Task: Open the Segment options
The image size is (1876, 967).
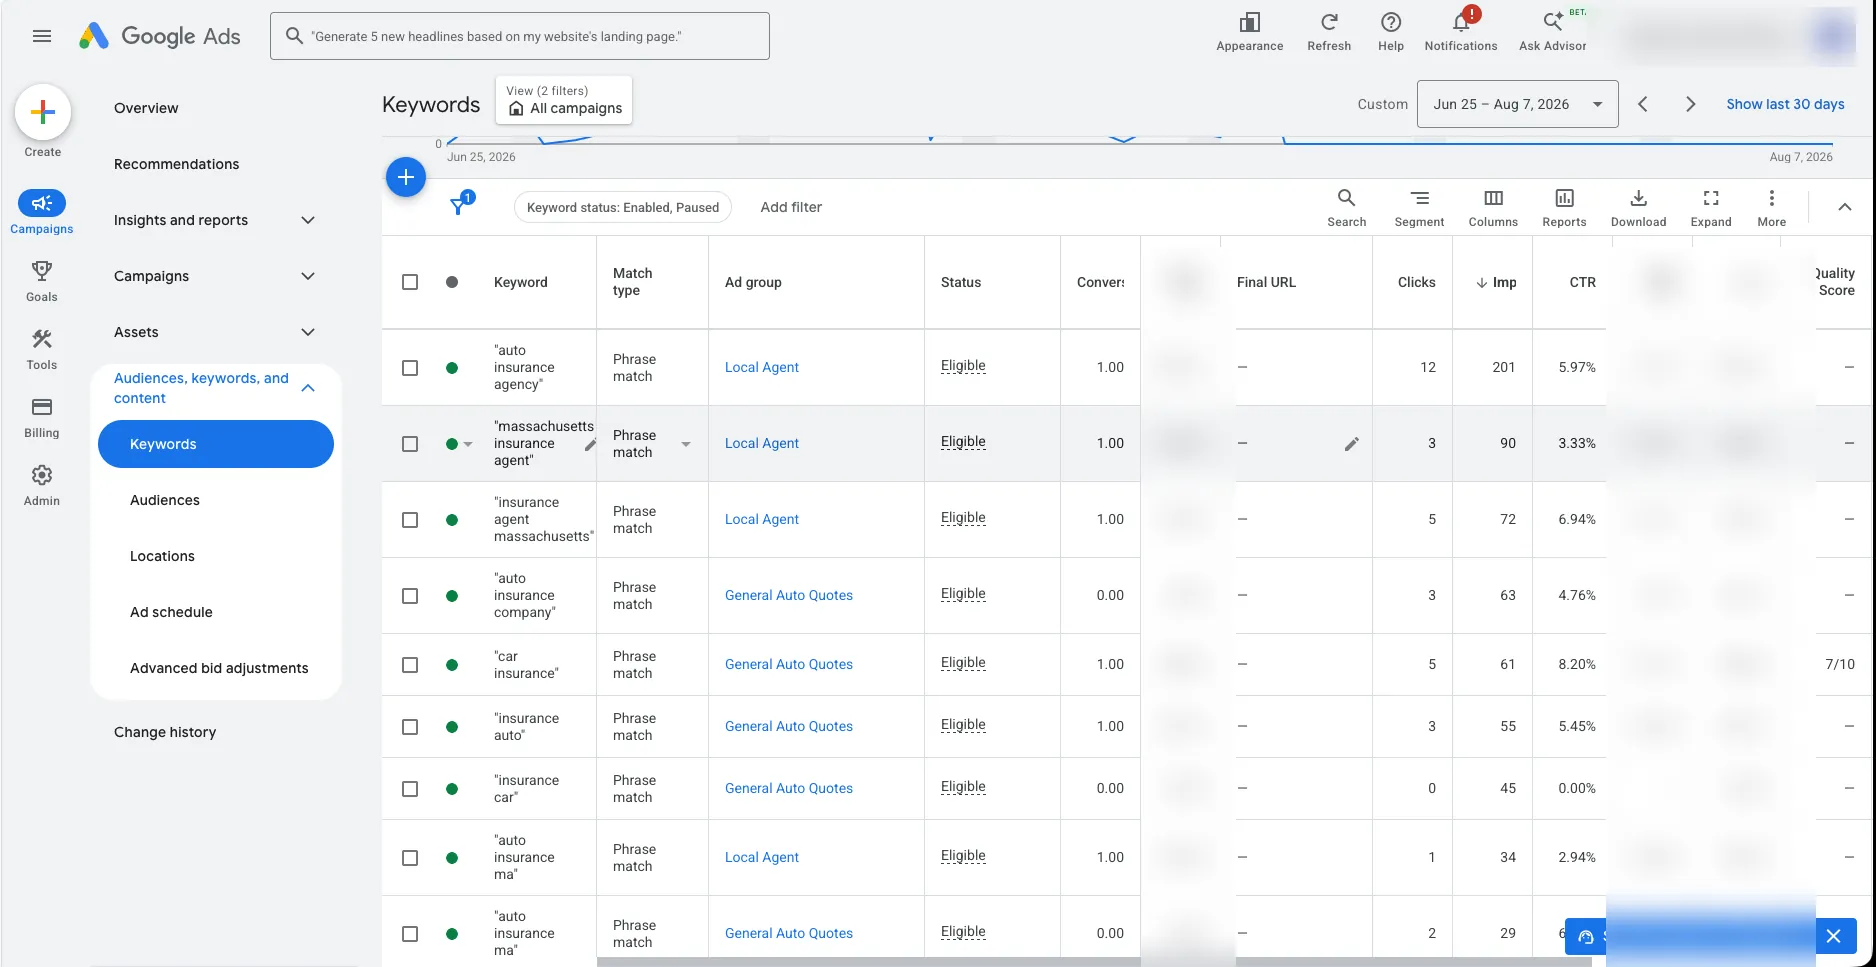Action: click(x=1419, y=207)
